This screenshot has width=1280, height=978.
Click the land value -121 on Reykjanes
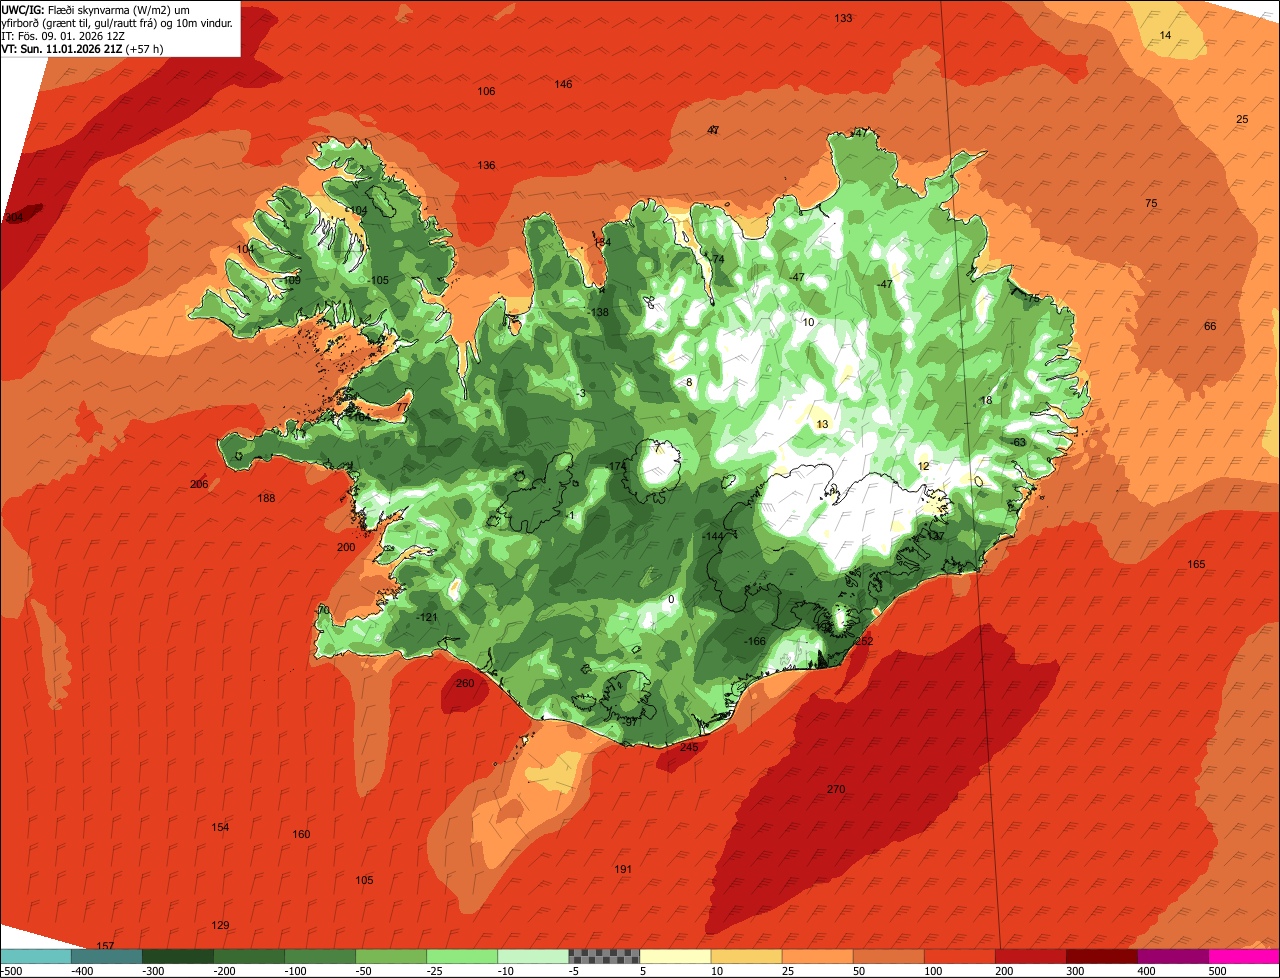pos(427,617)
